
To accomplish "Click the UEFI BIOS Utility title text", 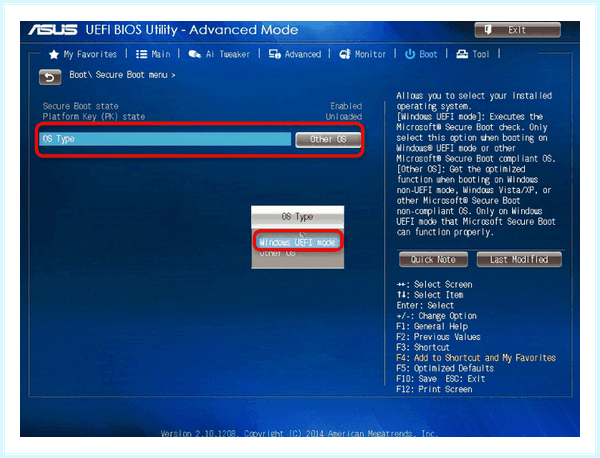I will (x=192, y=30).
